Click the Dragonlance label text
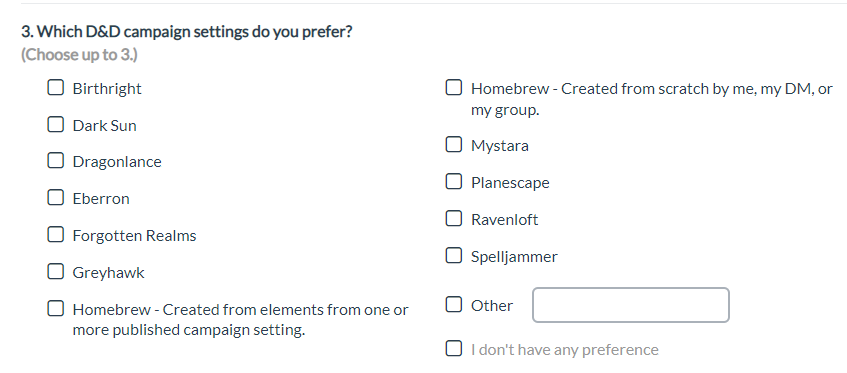 coord(117,162)
